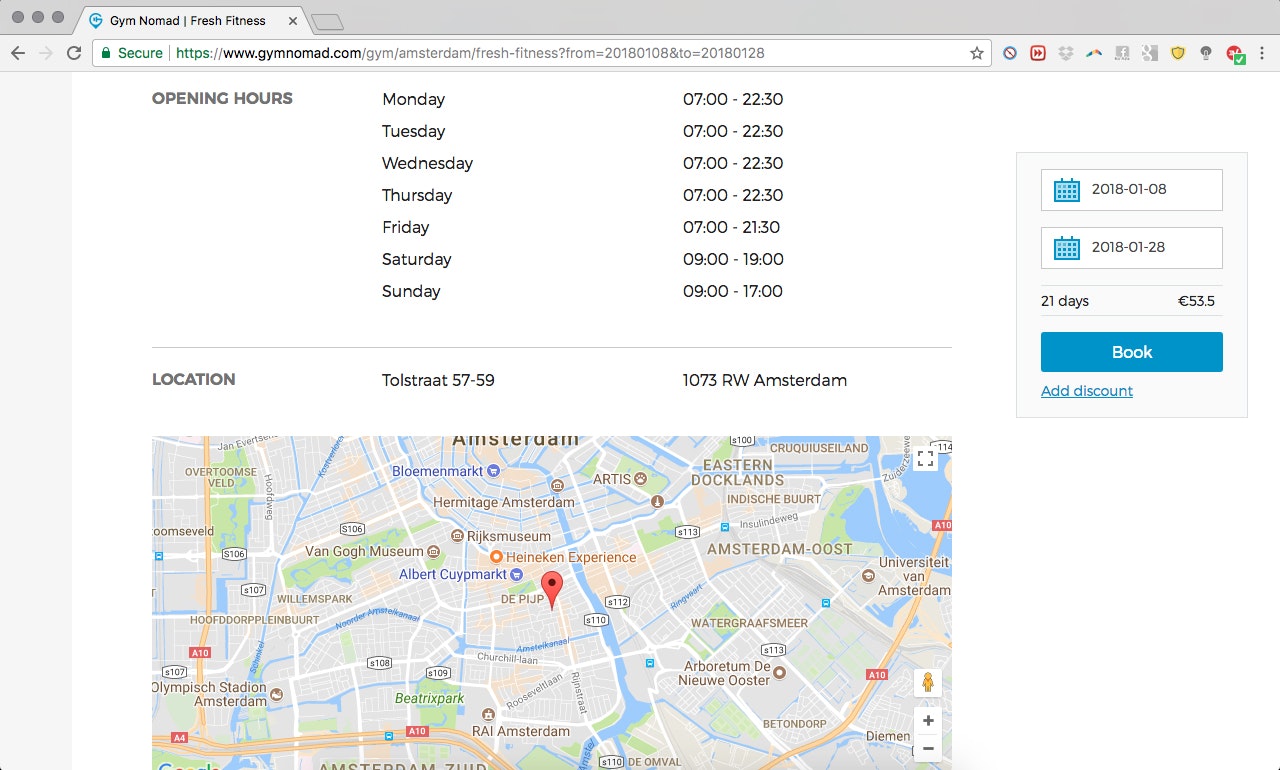Click the blue circle-slash blocker extension icon
This screenshot has width=1280, height=770.
click(1010, 53)
